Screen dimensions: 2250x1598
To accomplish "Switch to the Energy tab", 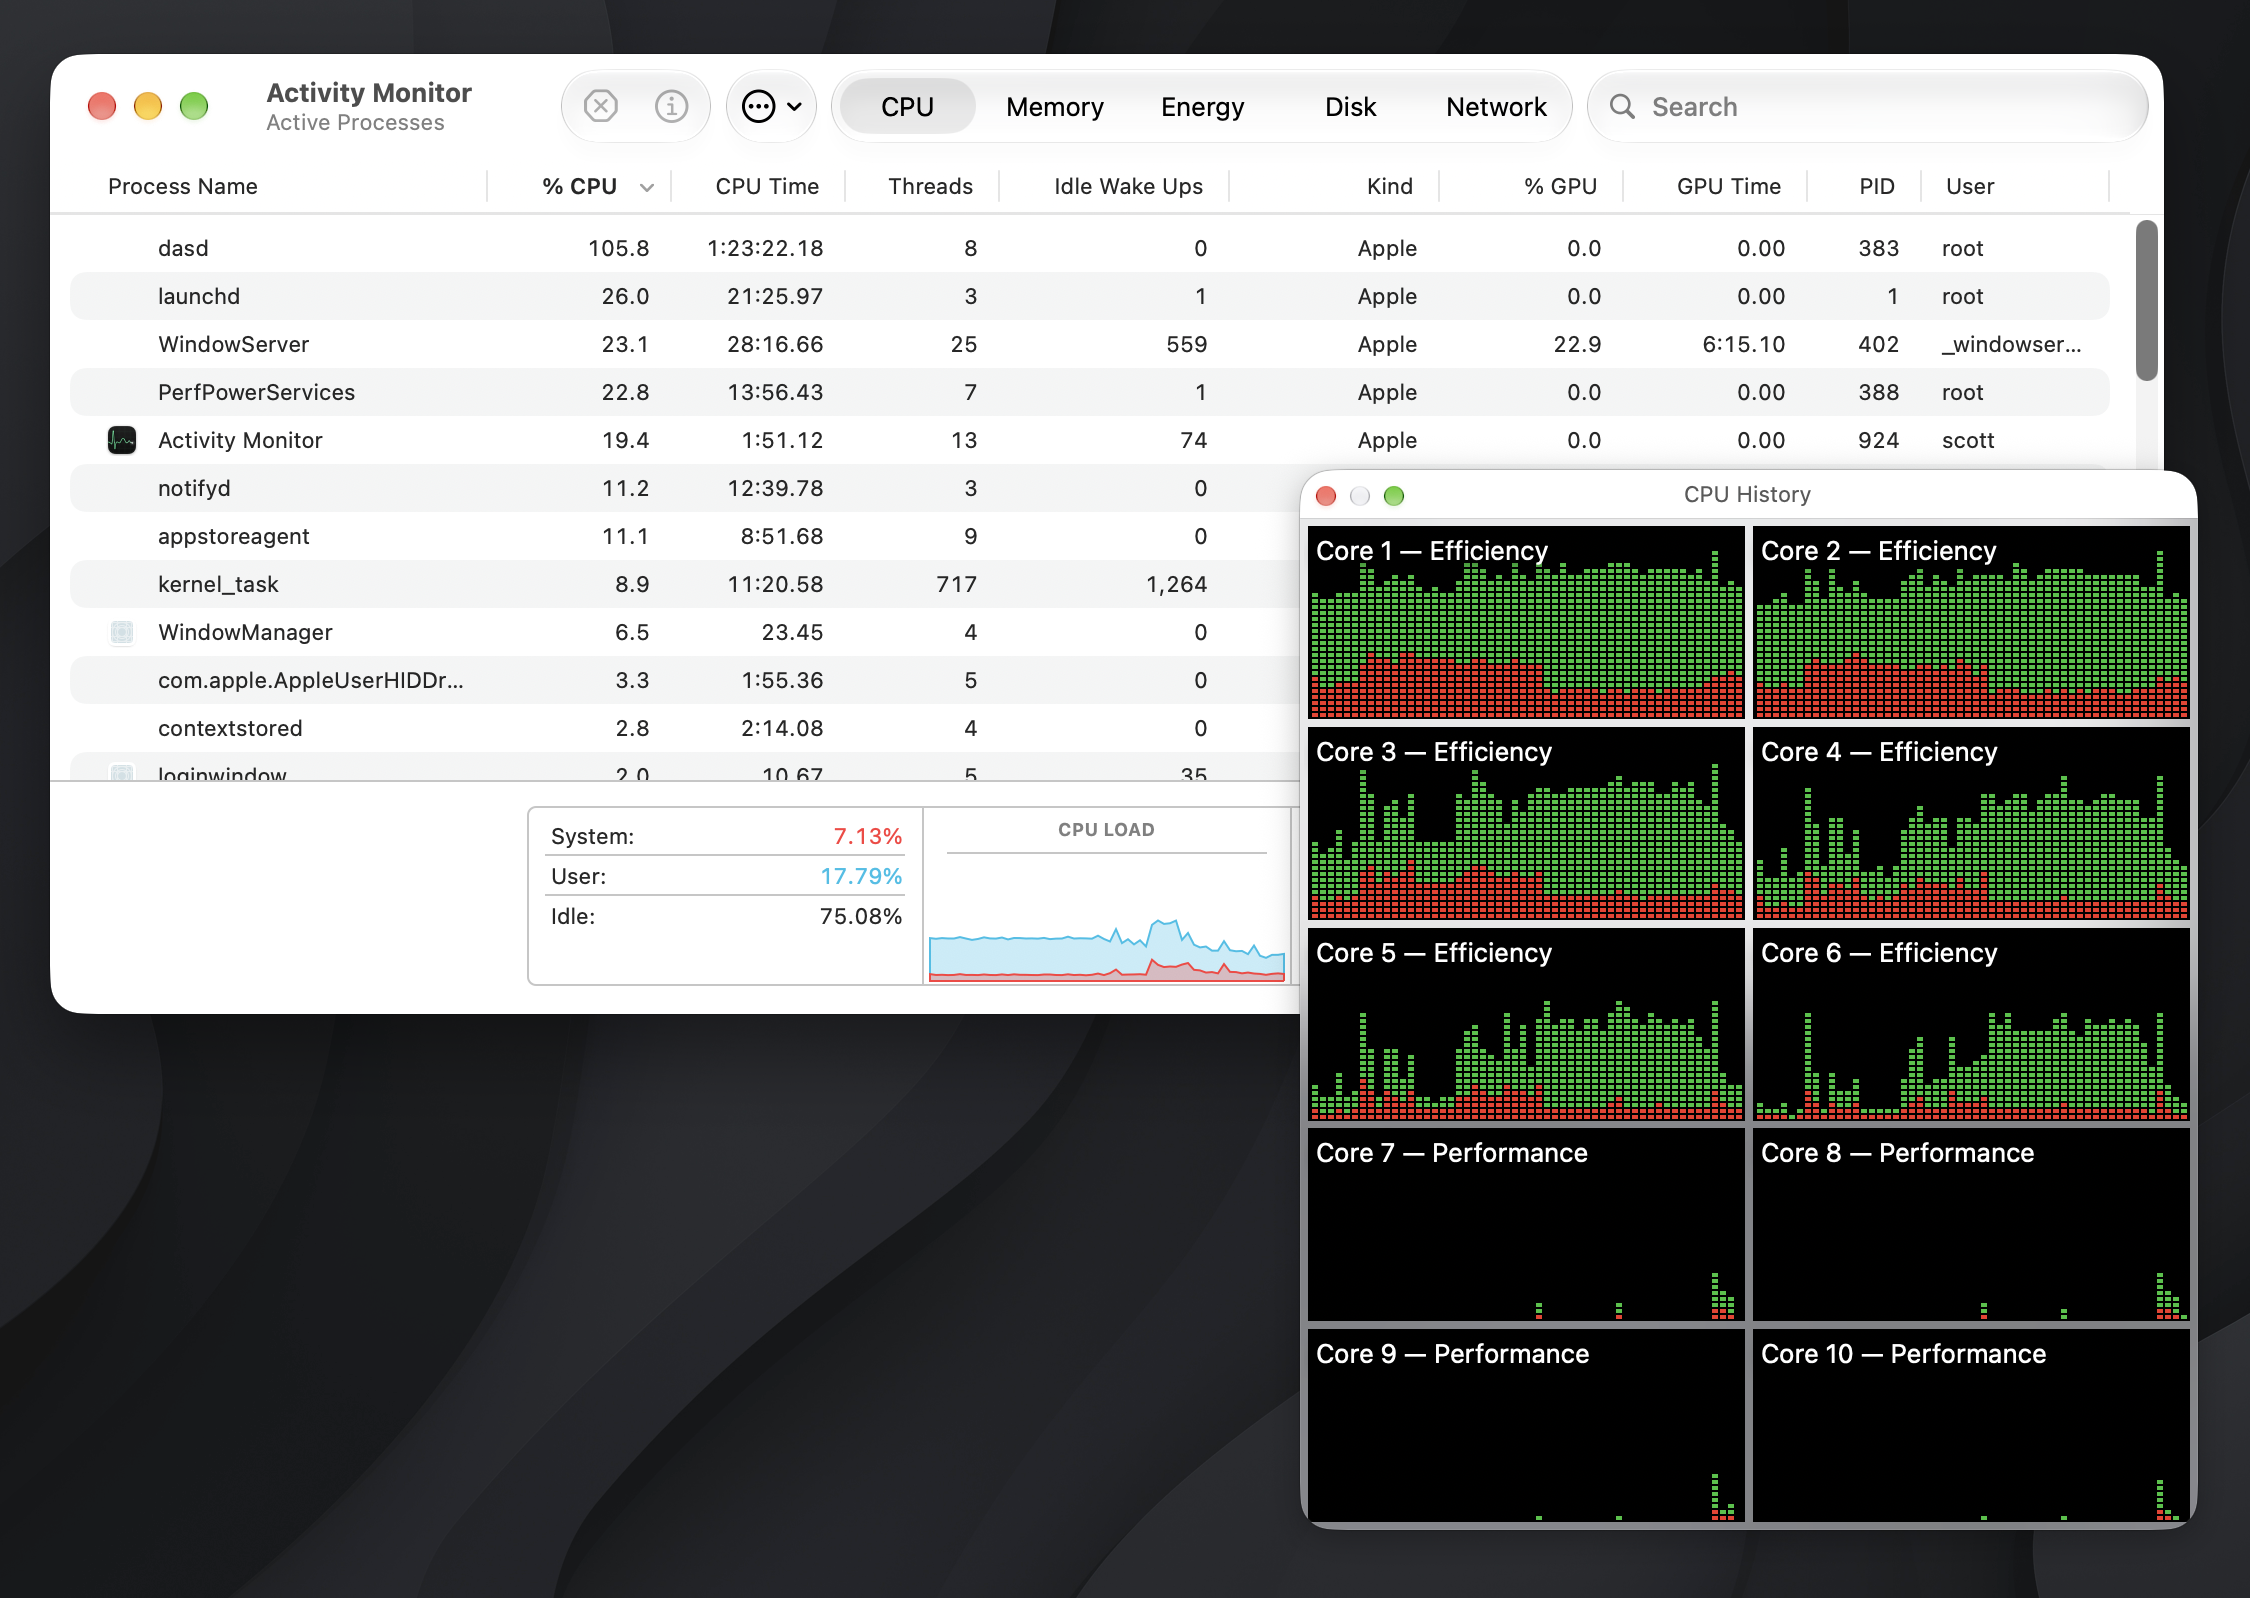I will click(x=1202, y=106).
